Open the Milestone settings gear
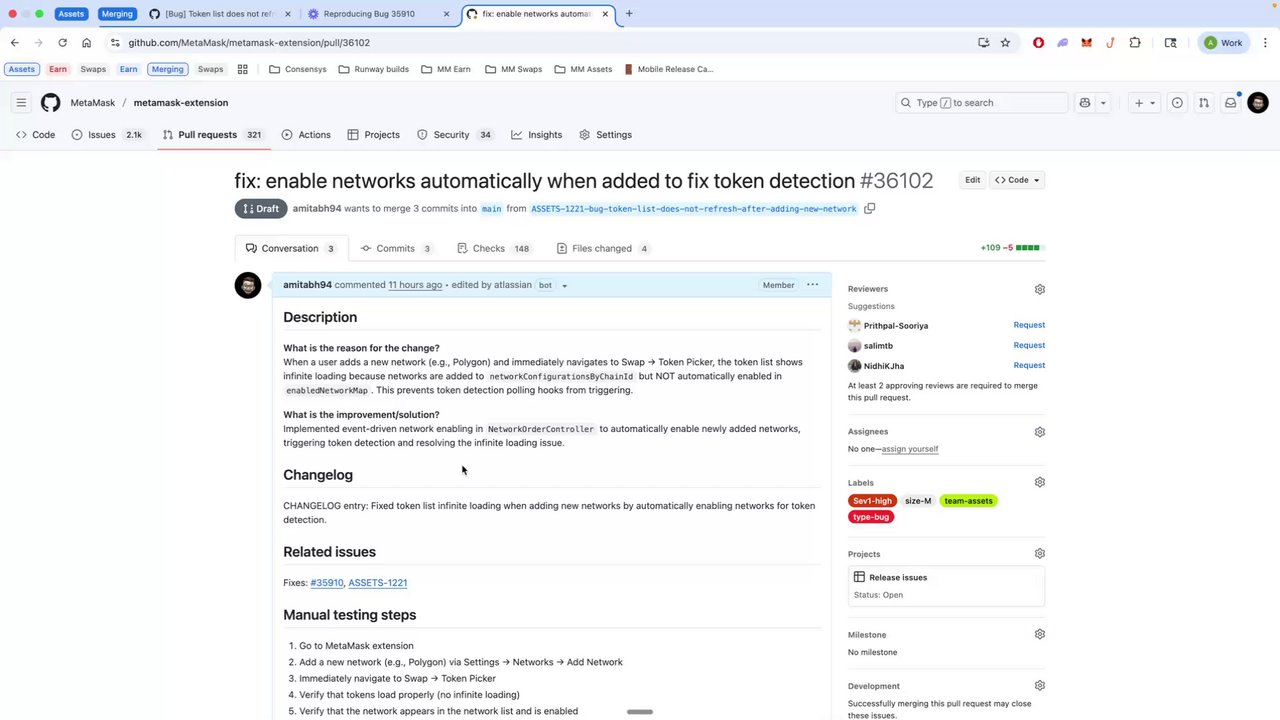This screenshot has width=1280, height=720. pos(1039,635)
